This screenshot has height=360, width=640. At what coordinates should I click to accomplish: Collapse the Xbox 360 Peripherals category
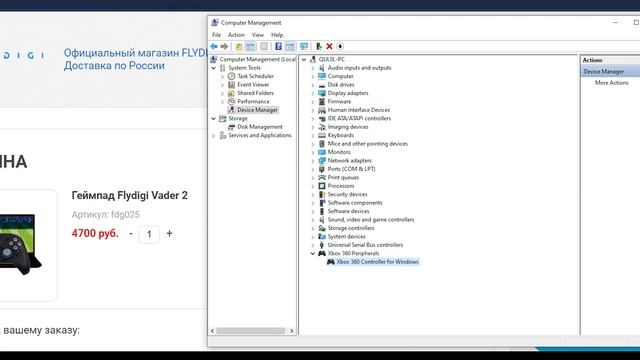point(313,253)
